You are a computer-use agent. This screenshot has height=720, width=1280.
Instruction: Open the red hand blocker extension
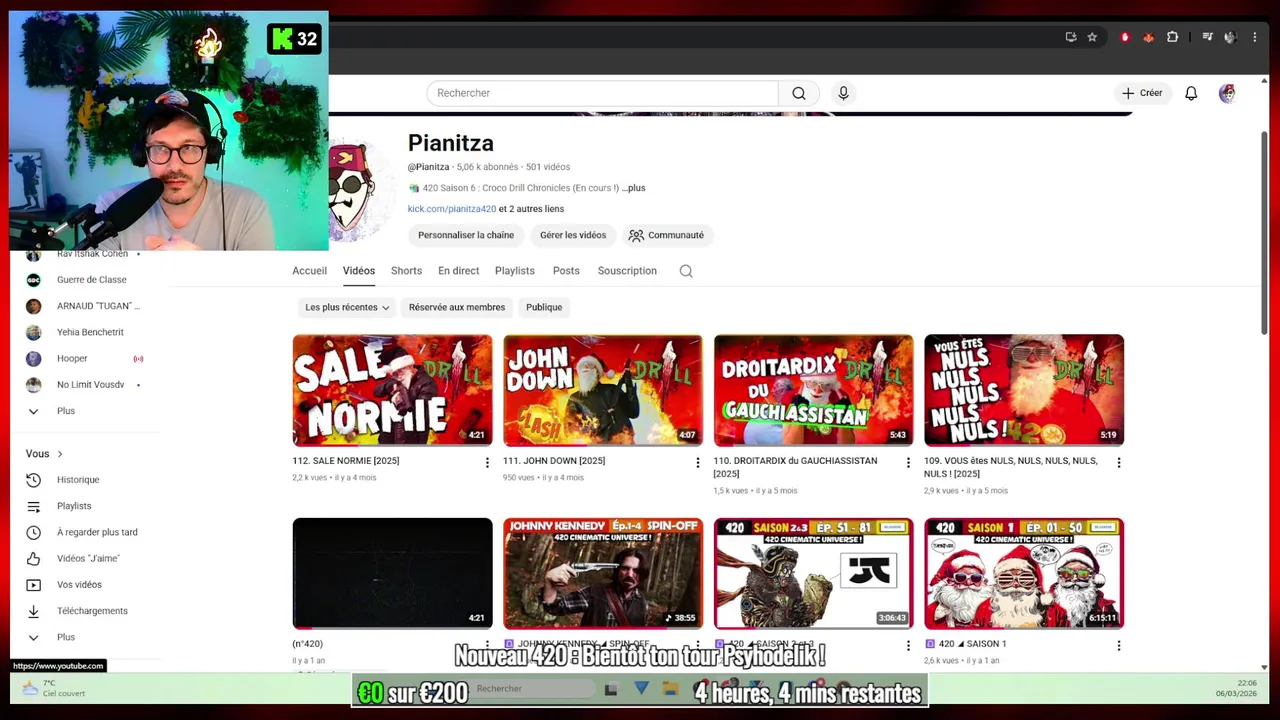(x=1125, y=37)
